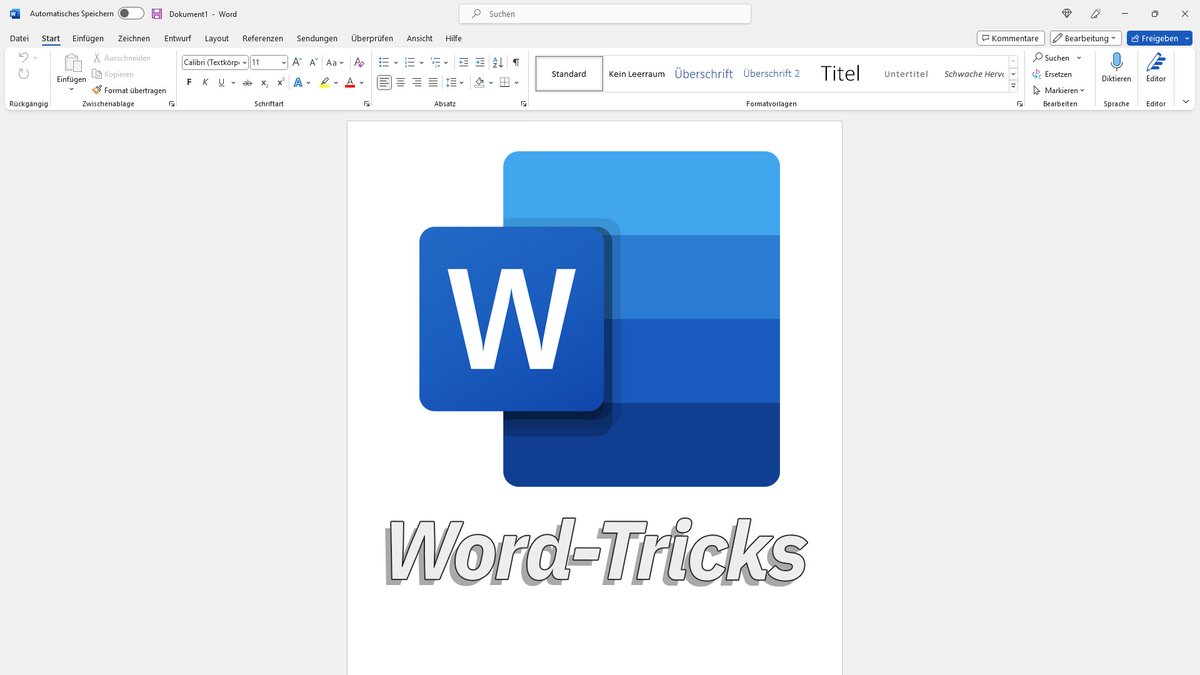Screen dimensions: 1200x675
Task: Open the Datei menu
Action: coord(18,38)
